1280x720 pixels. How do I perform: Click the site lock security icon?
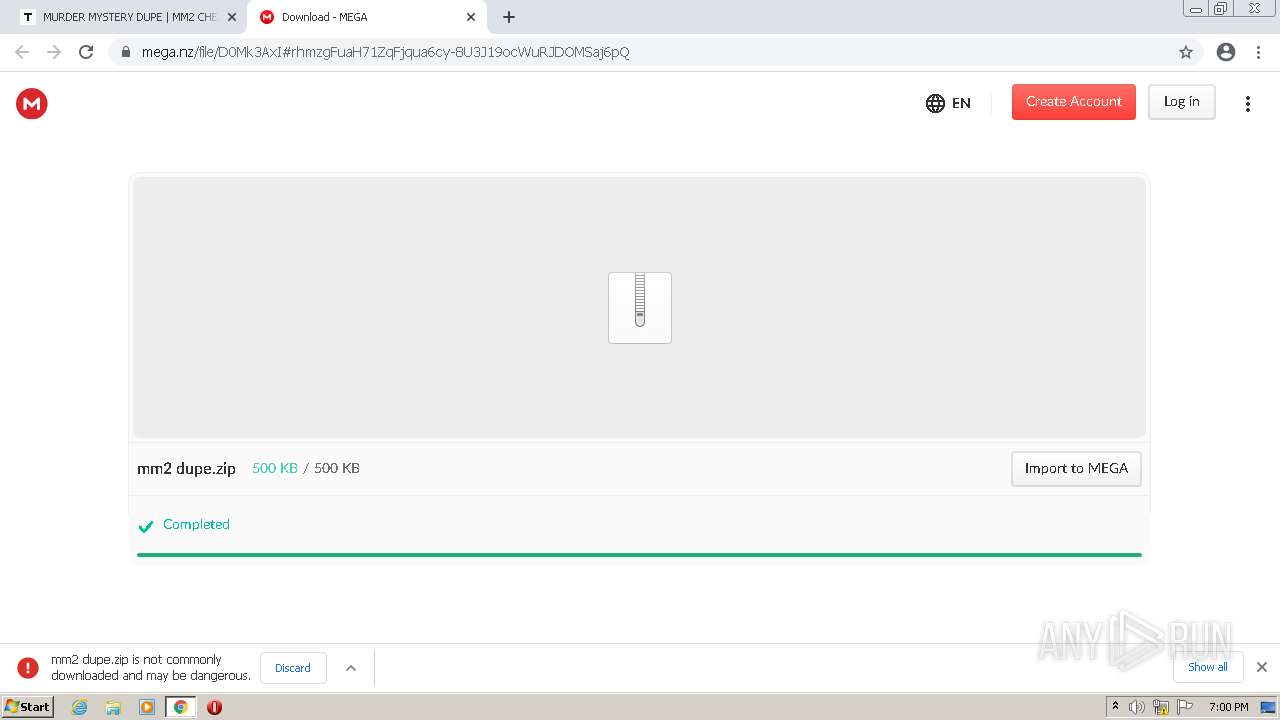point(126,52)
